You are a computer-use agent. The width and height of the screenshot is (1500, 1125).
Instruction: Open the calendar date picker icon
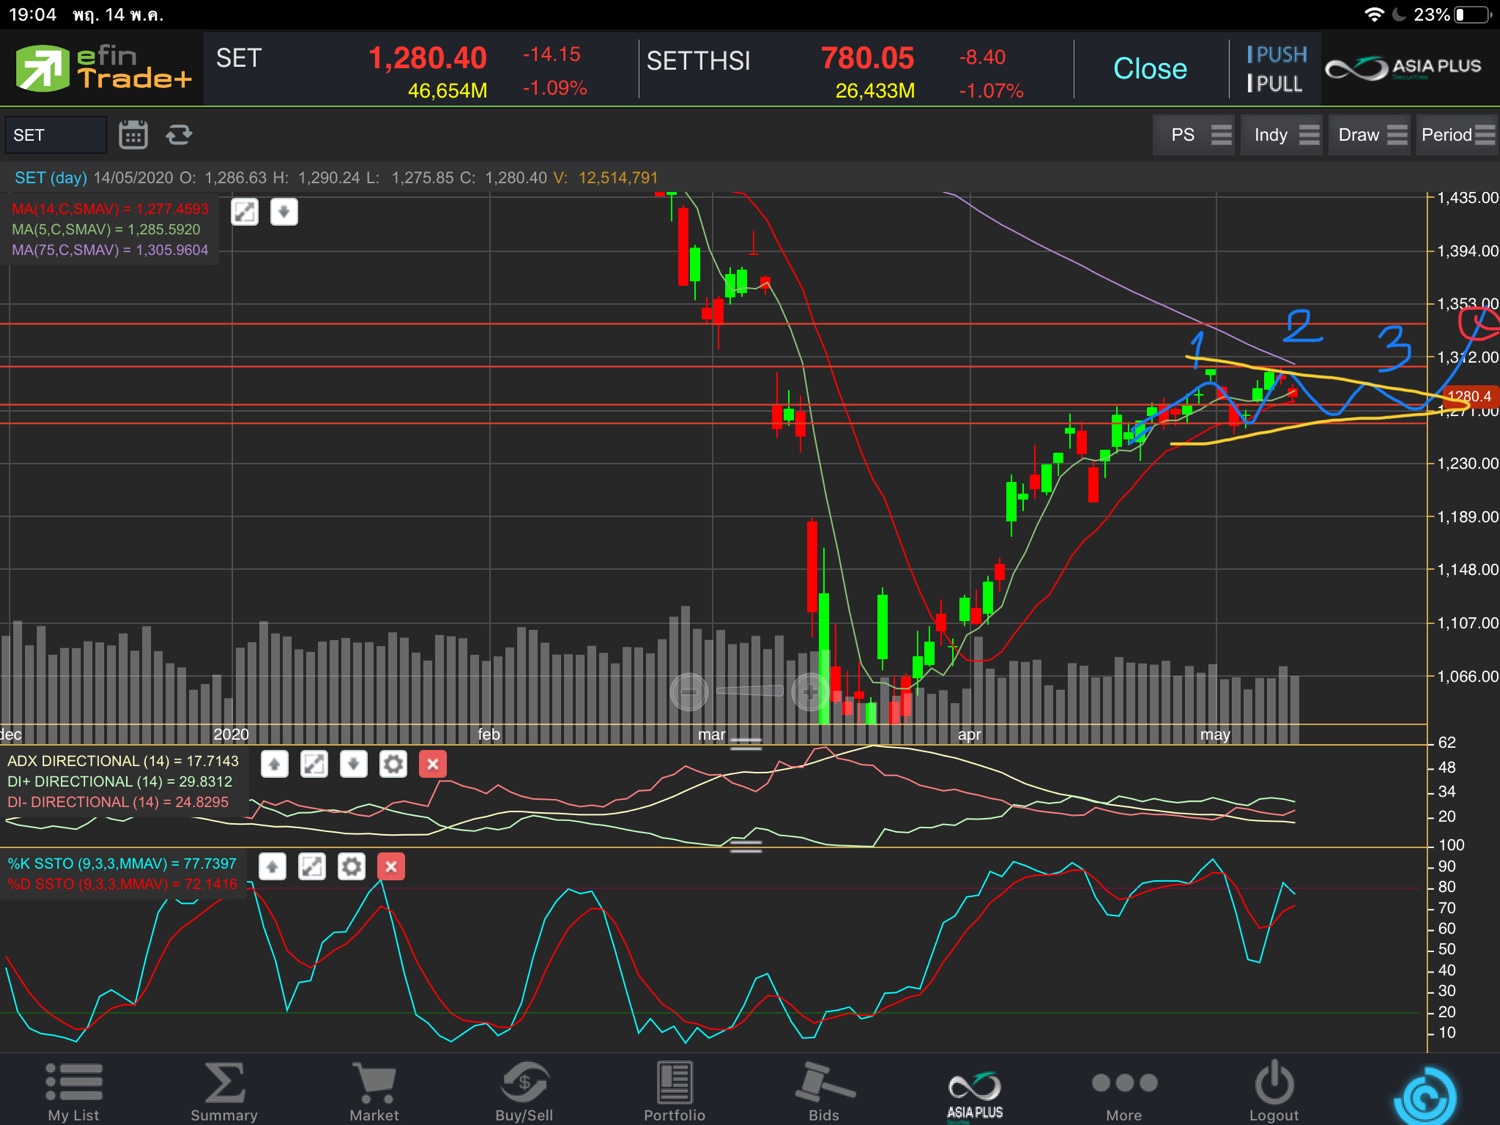pyautogui.click(x=133, y=134)
